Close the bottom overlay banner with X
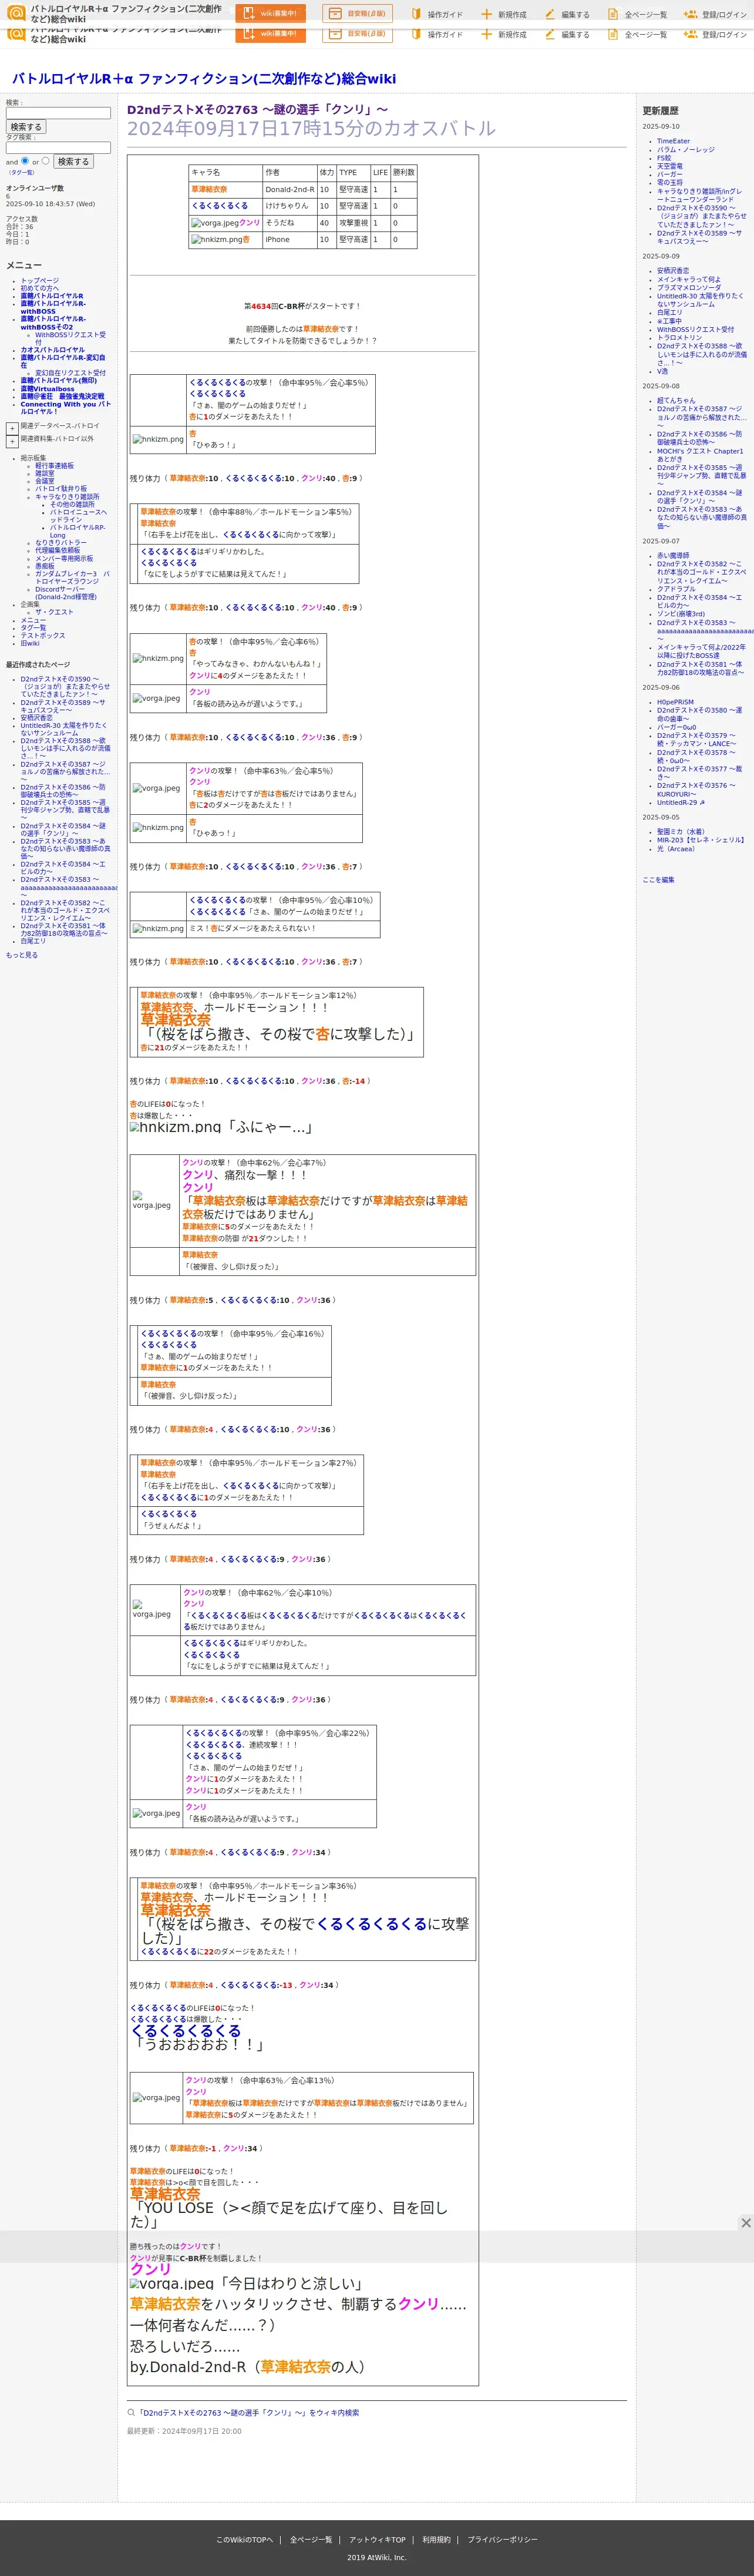This screenshot has width=754, height=2576. [x=745, y=2222]
